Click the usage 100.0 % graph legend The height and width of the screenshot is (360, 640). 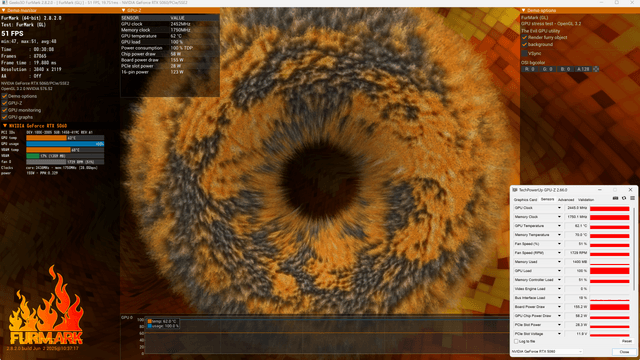(x=163, y=326)
